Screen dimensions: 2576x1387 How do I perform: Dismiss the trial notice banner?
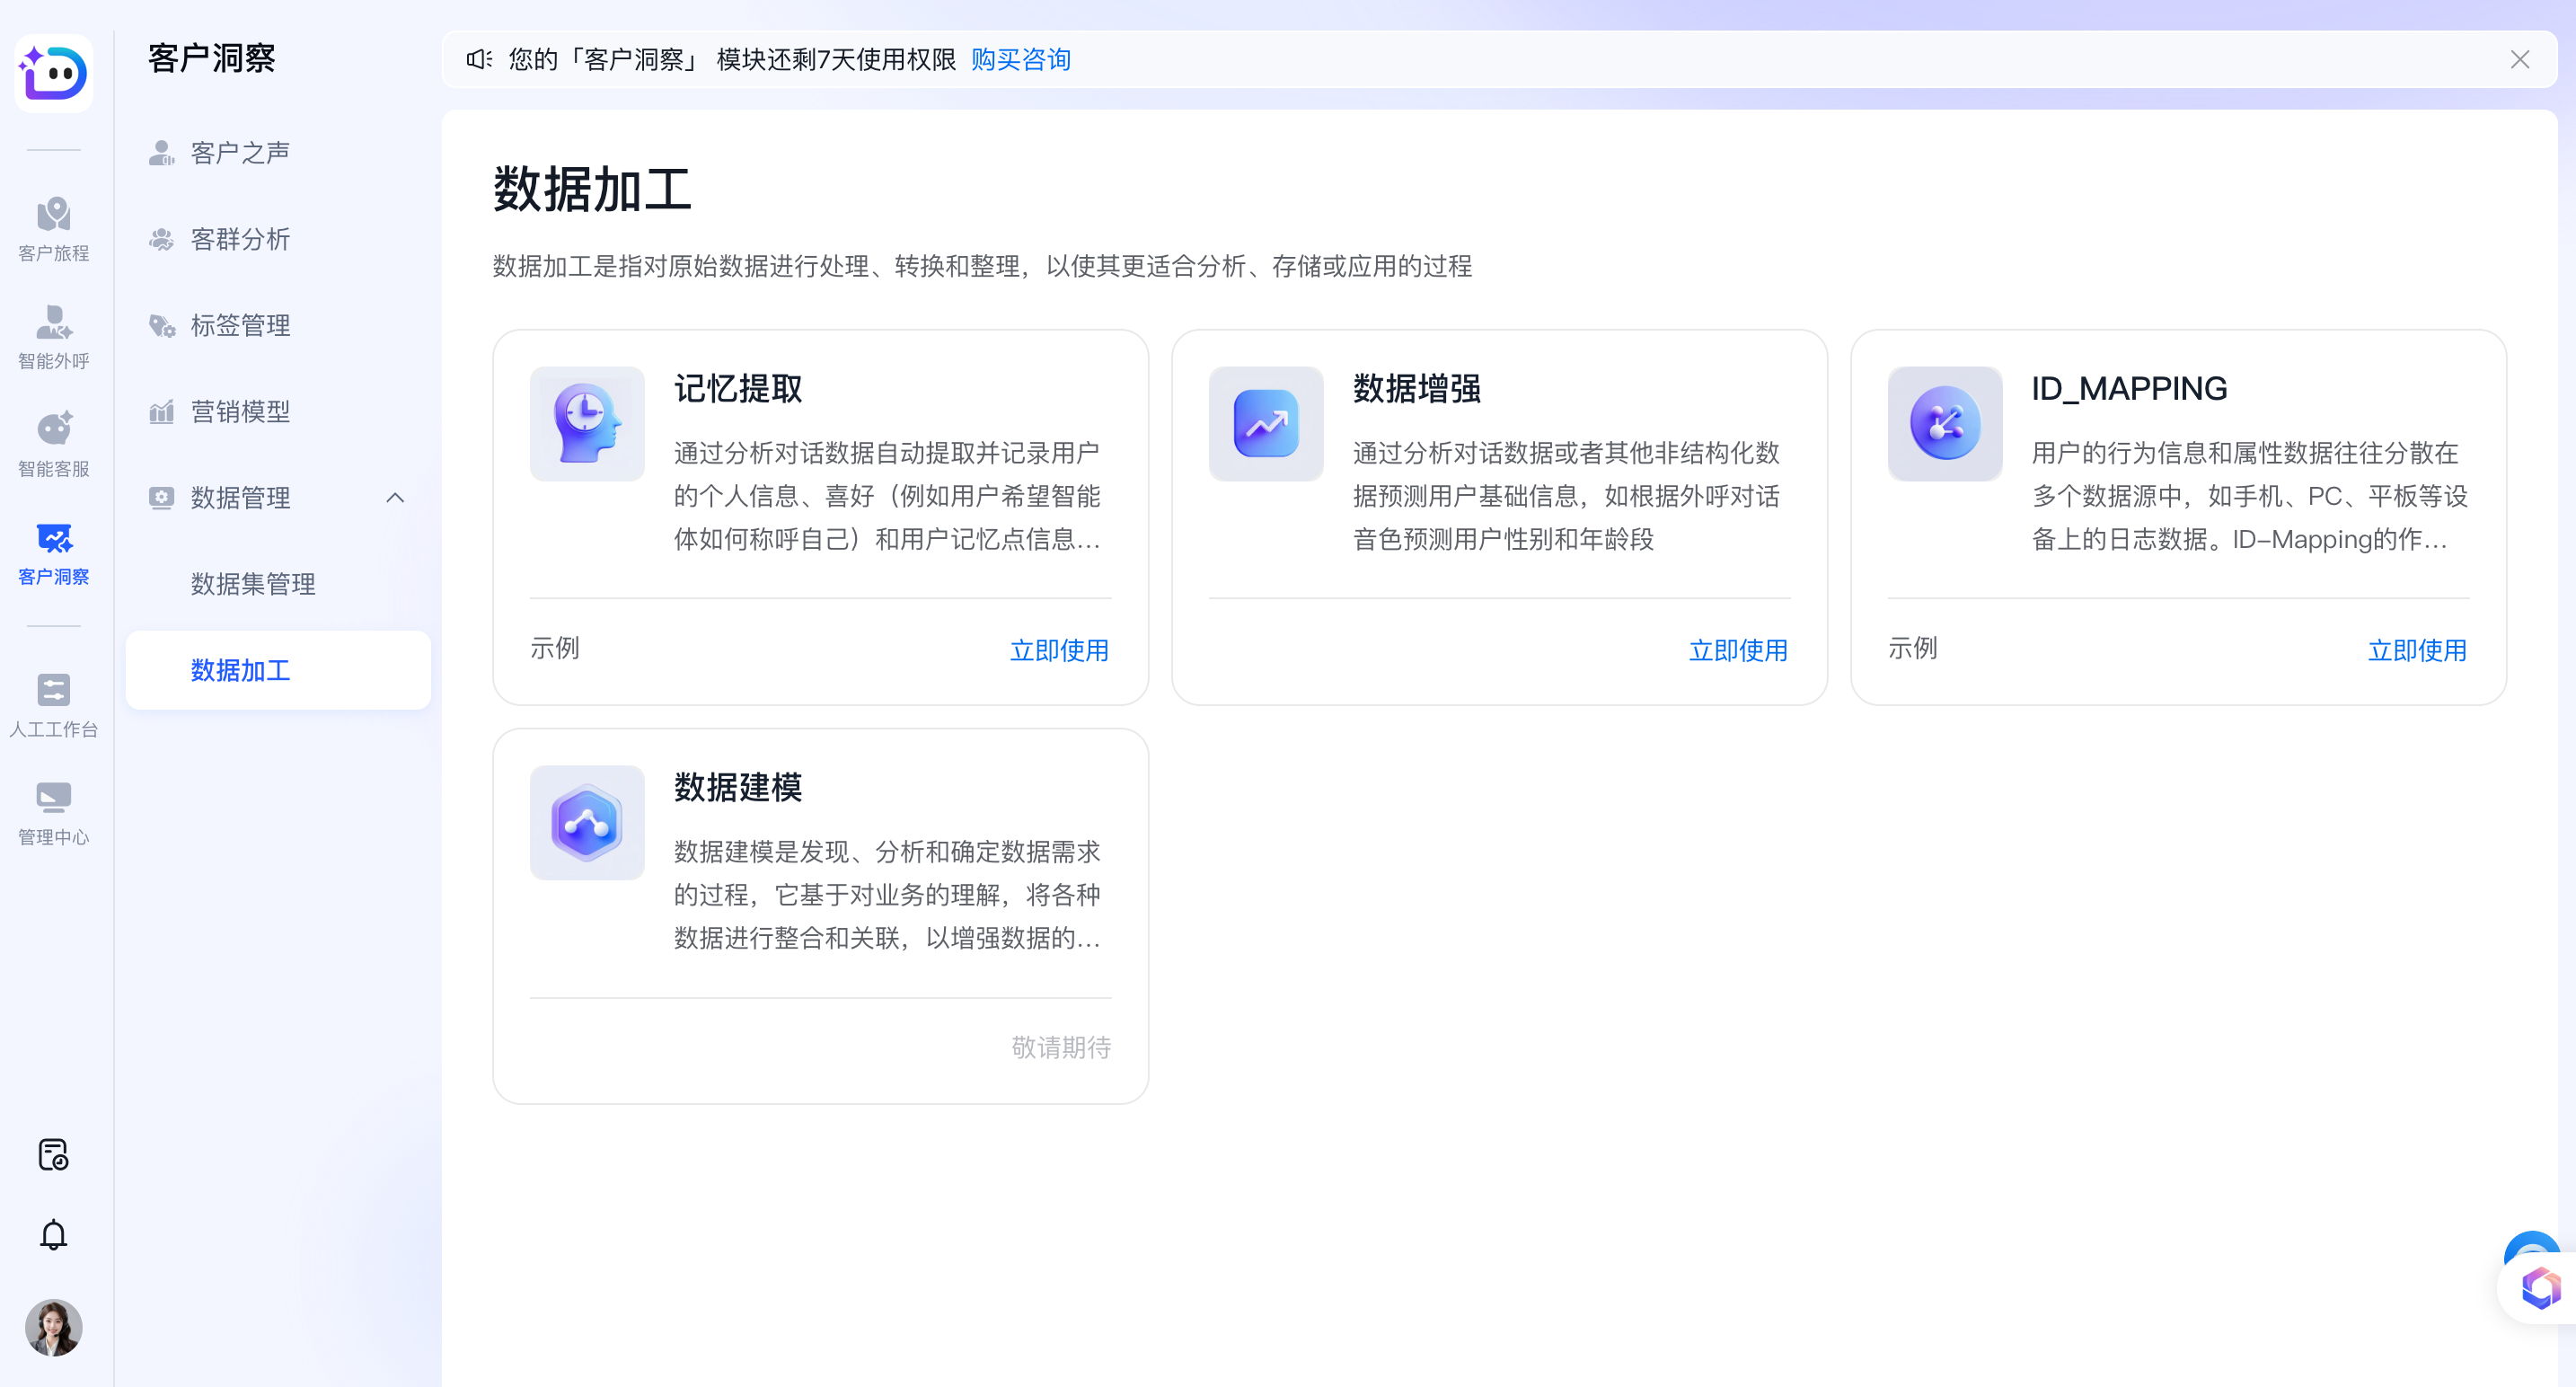2521,59
